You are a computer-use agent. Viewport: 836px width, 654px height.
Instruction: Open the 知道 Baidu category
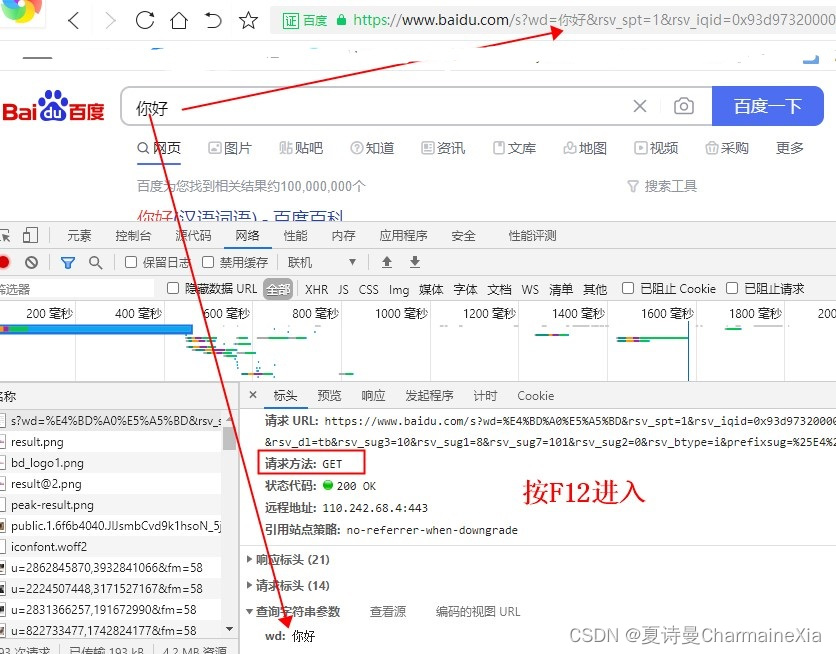point(372,148)
